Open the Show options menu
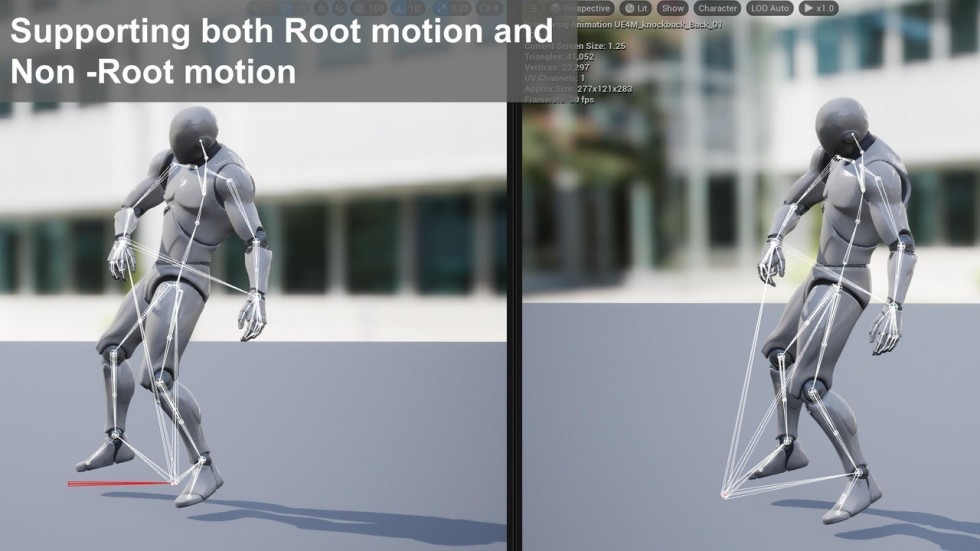This screenshot has width=980, height=551. pyautogui.click(x=672, y=8)
